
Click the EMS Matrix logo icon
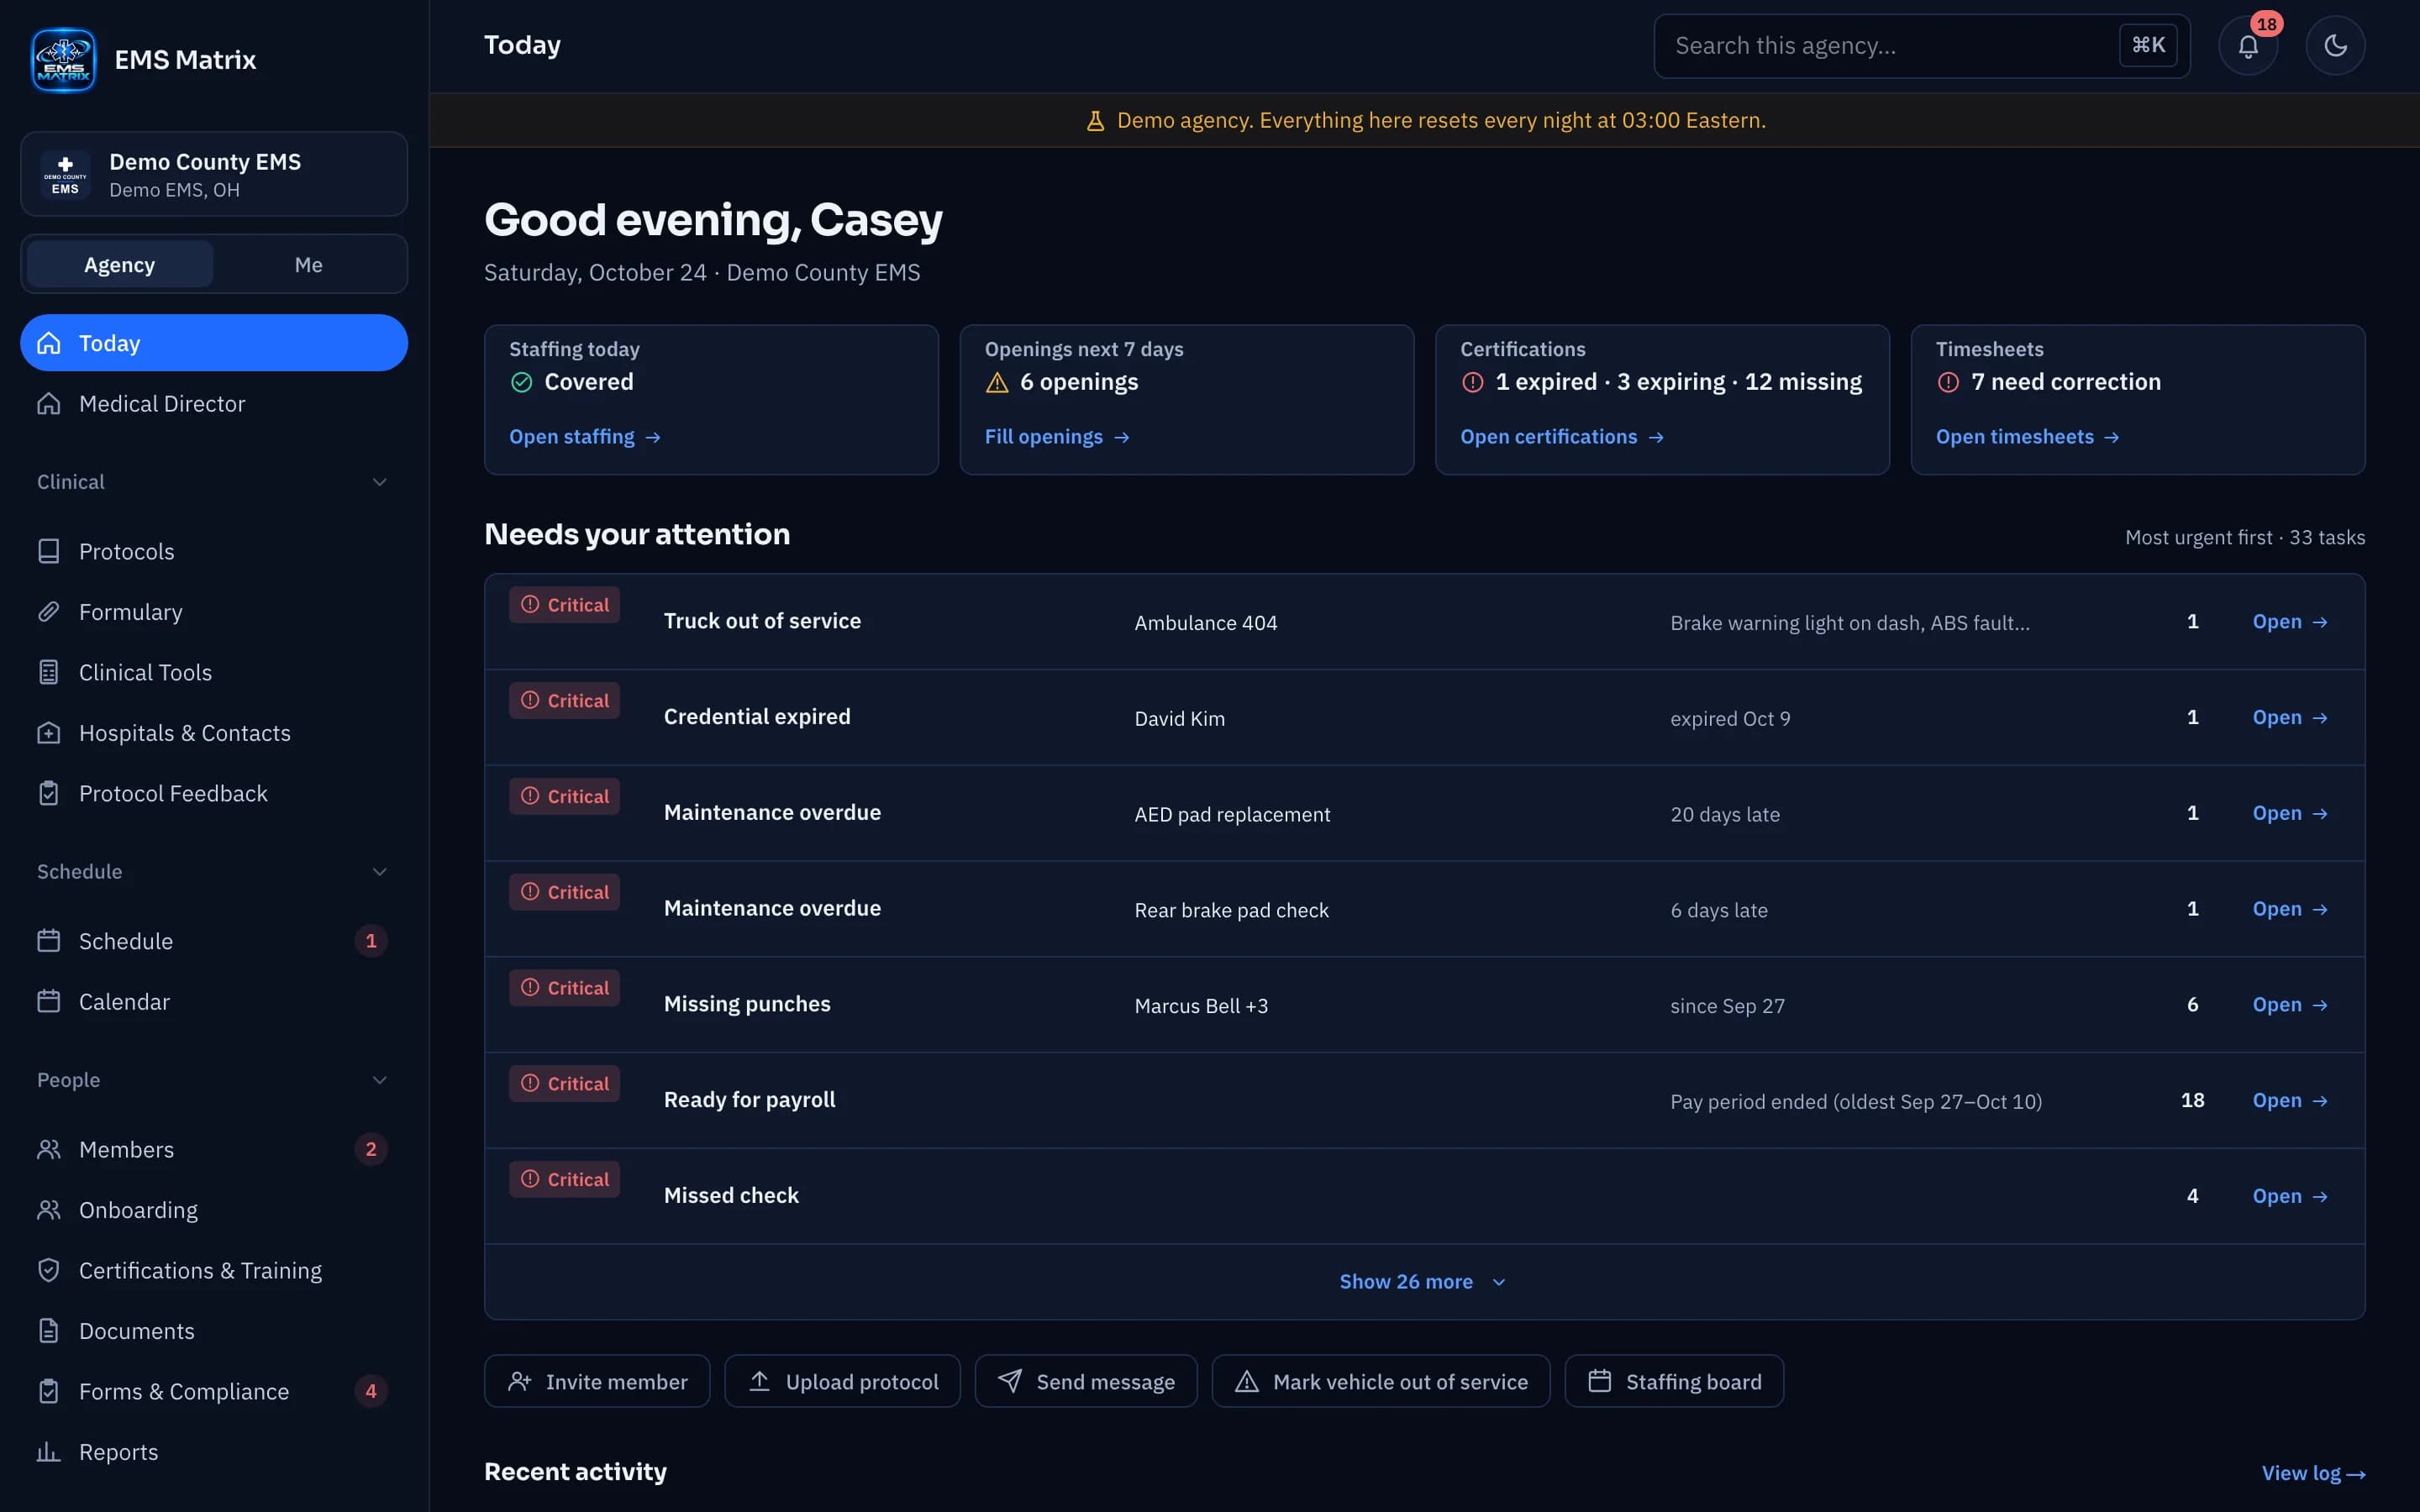pos(63,60)
